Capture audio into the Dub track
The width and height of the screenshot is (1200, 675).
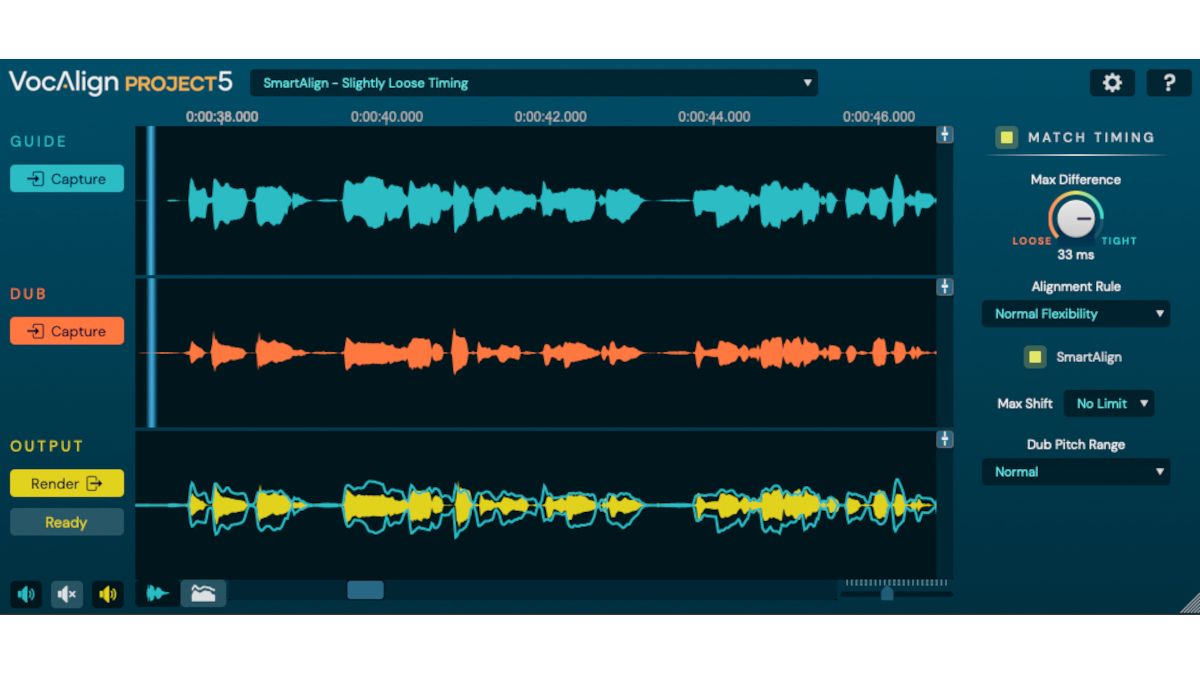pyautogui.click(x=67, y=331)
